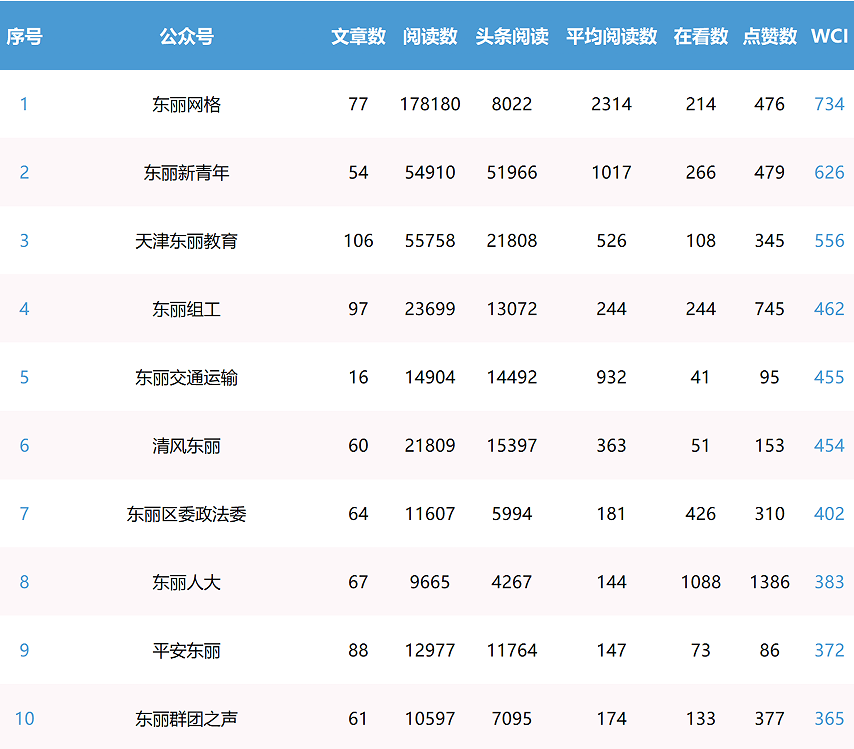This screenshot has width=854, height=749.
Task: Open WCI score 454 link
Action: coord(829,446)
